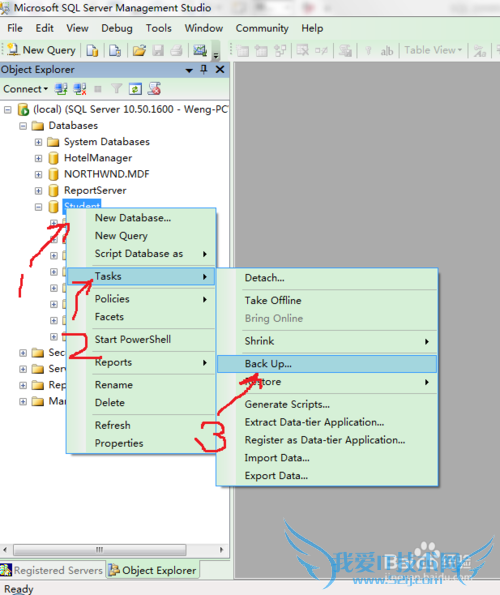The image size is (500, 595).
Task: Click the Activity Monitor toolbar icon
Action: [200, 50]
